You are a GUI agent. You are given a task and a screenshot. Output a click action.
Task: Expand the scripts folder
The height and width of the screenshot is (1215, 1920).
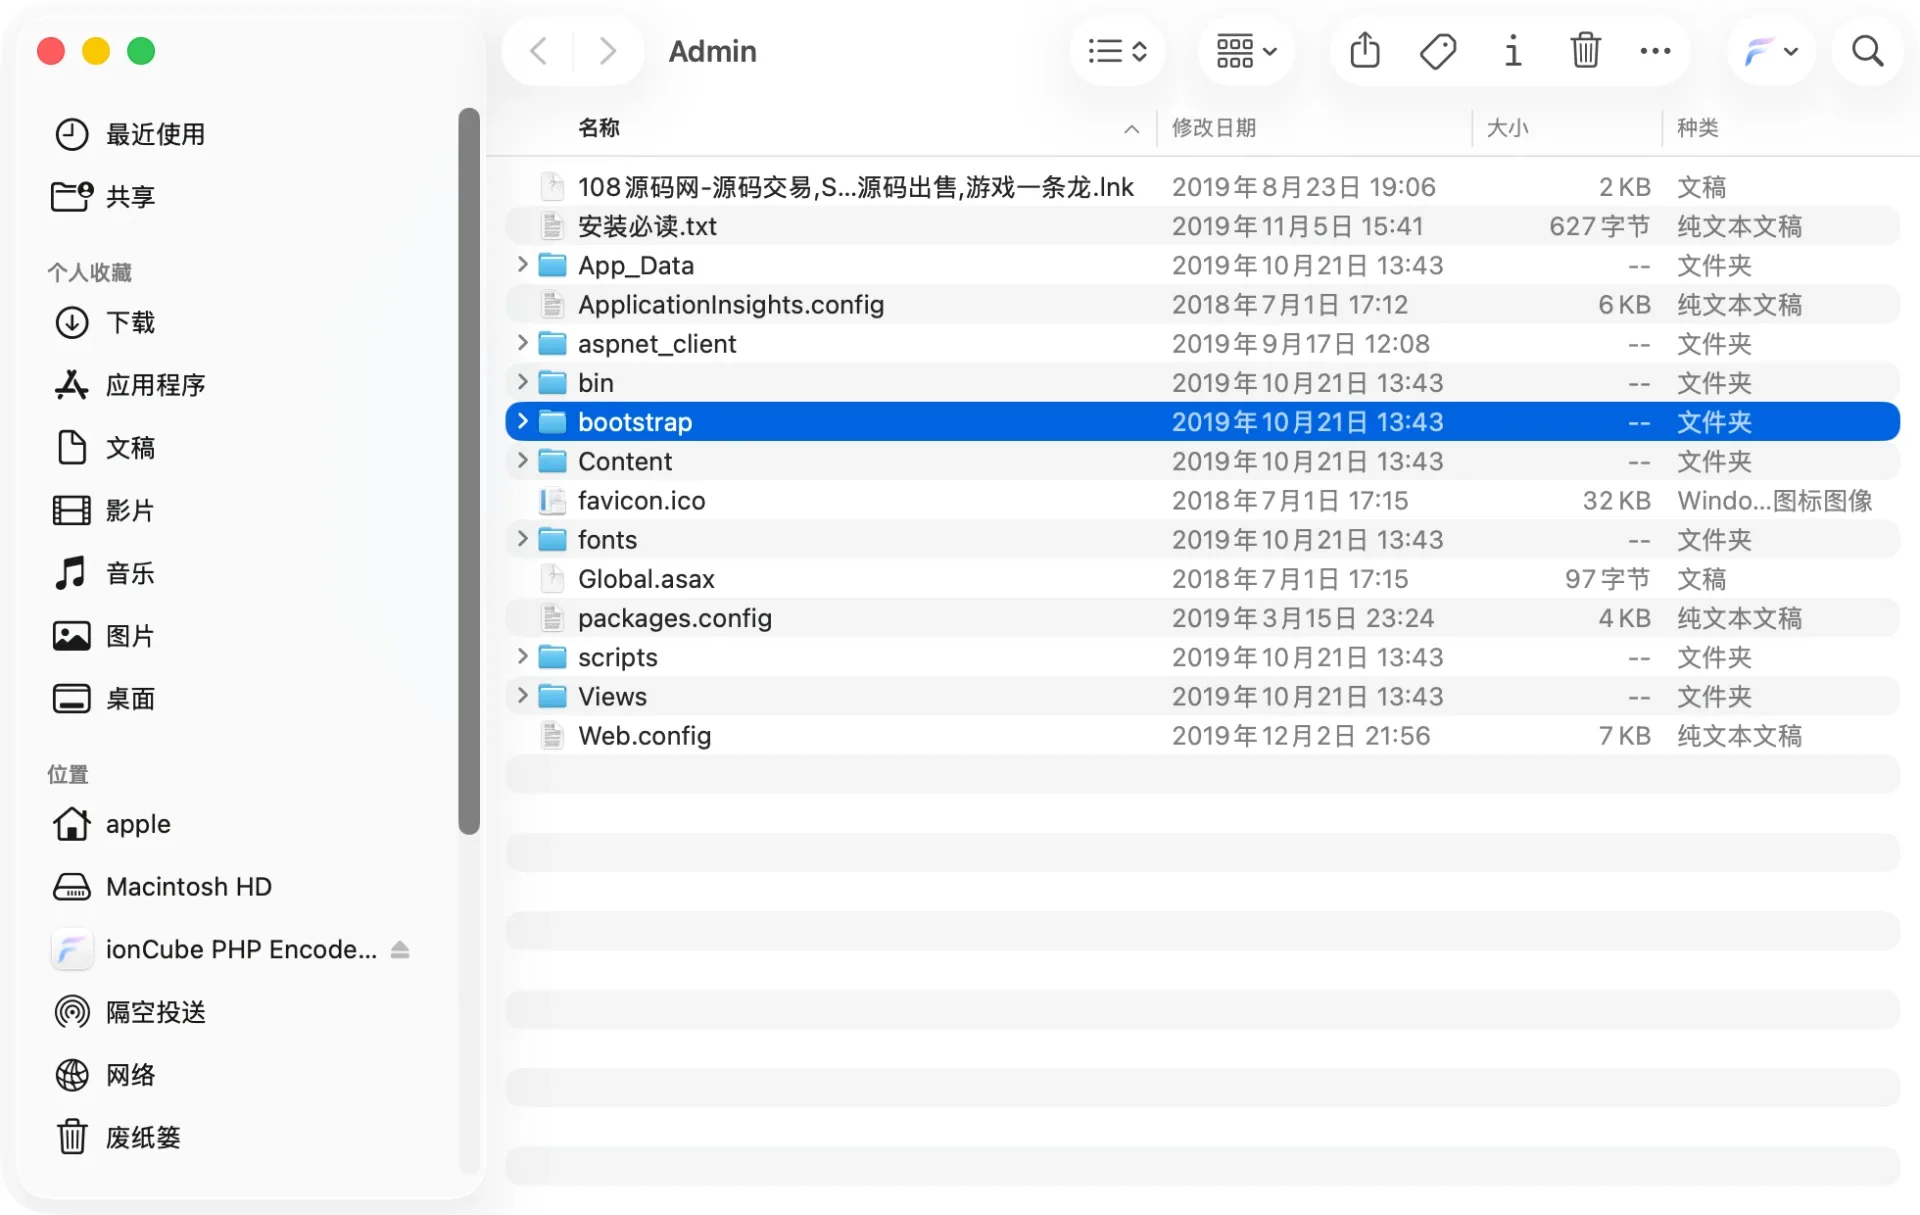pyautogui.click(x=522, y=657)
